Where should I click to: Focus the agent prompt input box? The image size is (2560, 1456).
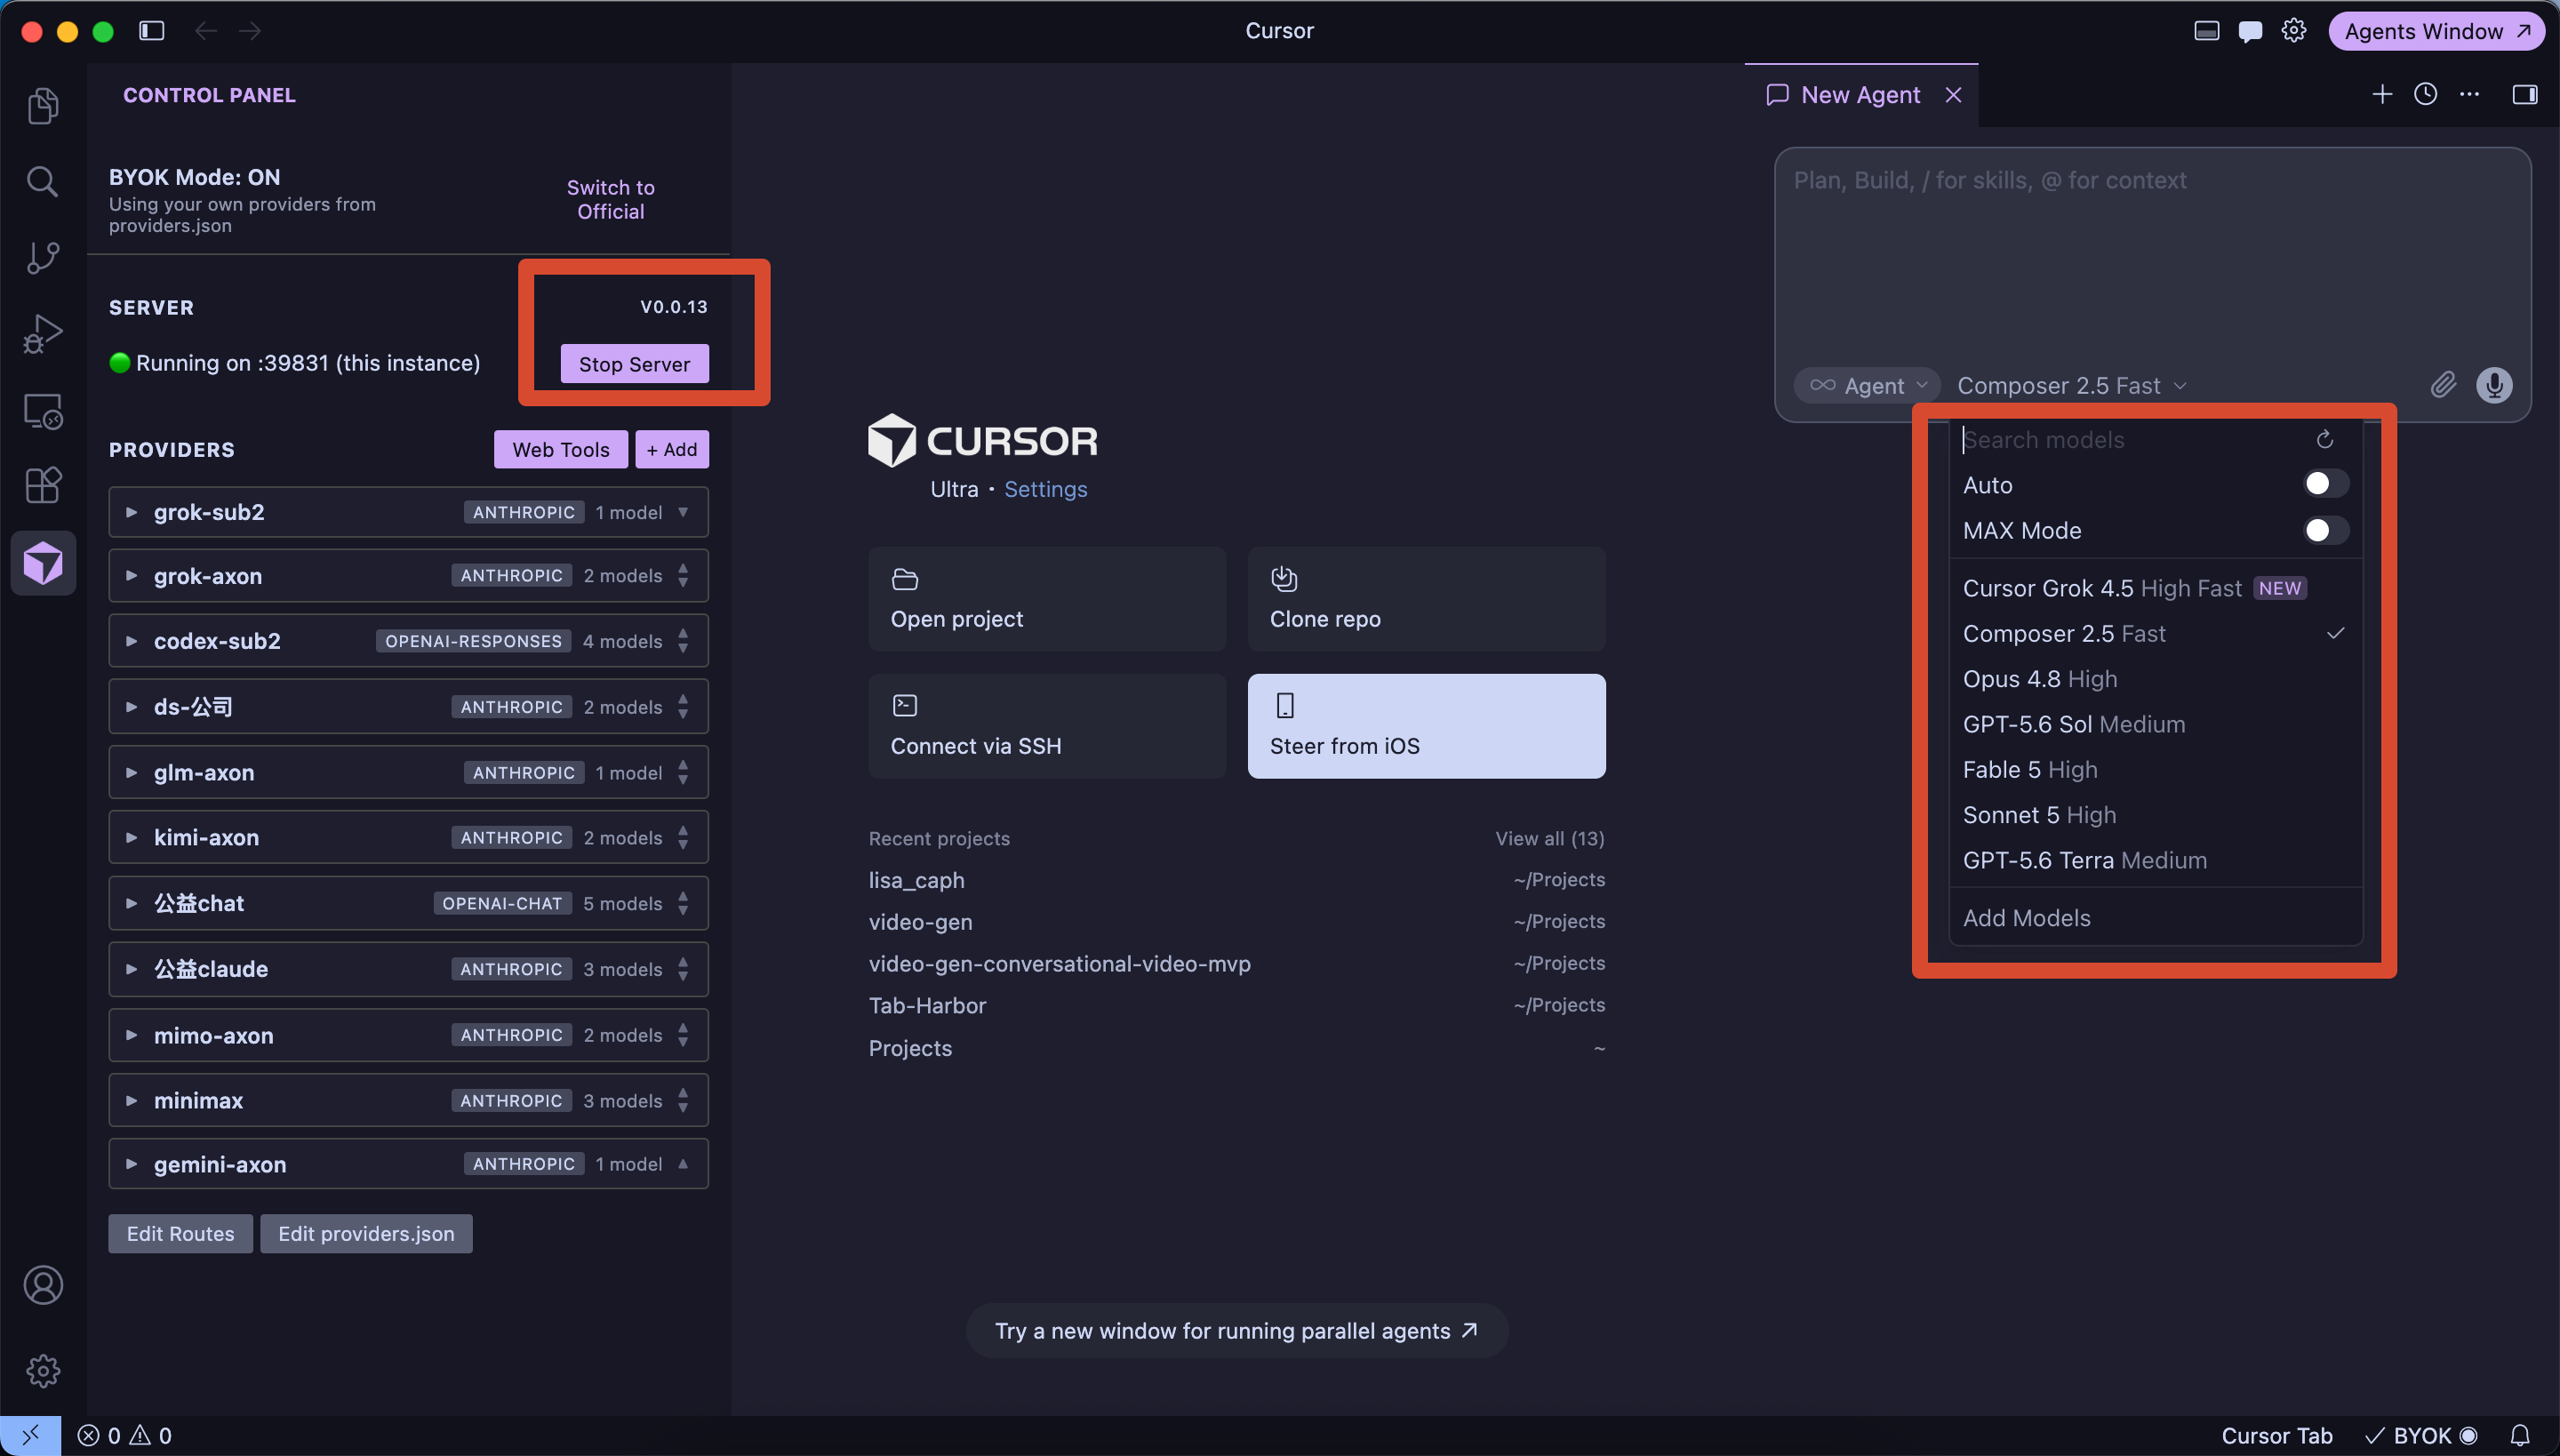[2152, 255]
